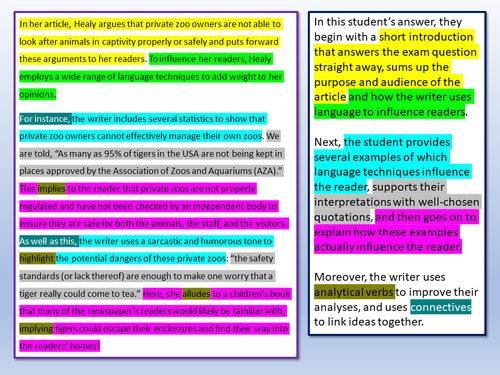This screenshot has width=500, height=375.
Task: Click magenta 'the readers' homes!' text
Action: 60,346
